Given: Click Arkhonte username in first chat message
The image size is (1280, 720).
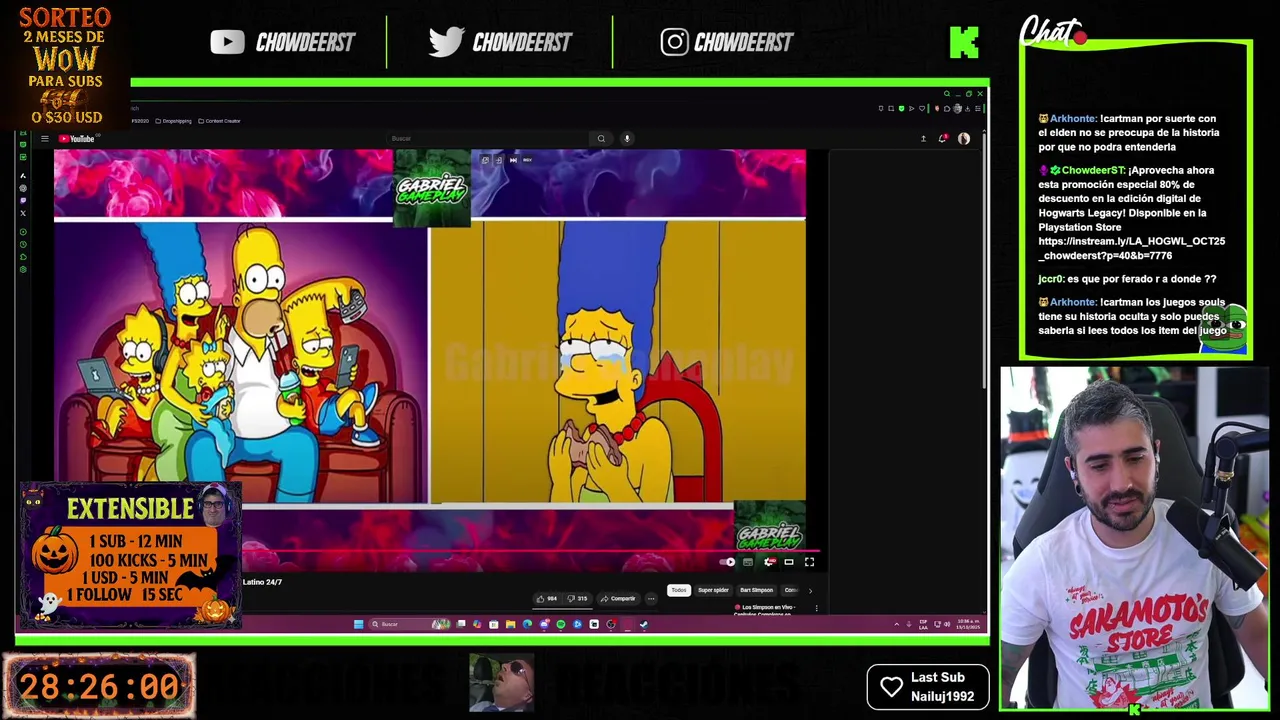Looking at the screenshot, I should coord(1073,118).
